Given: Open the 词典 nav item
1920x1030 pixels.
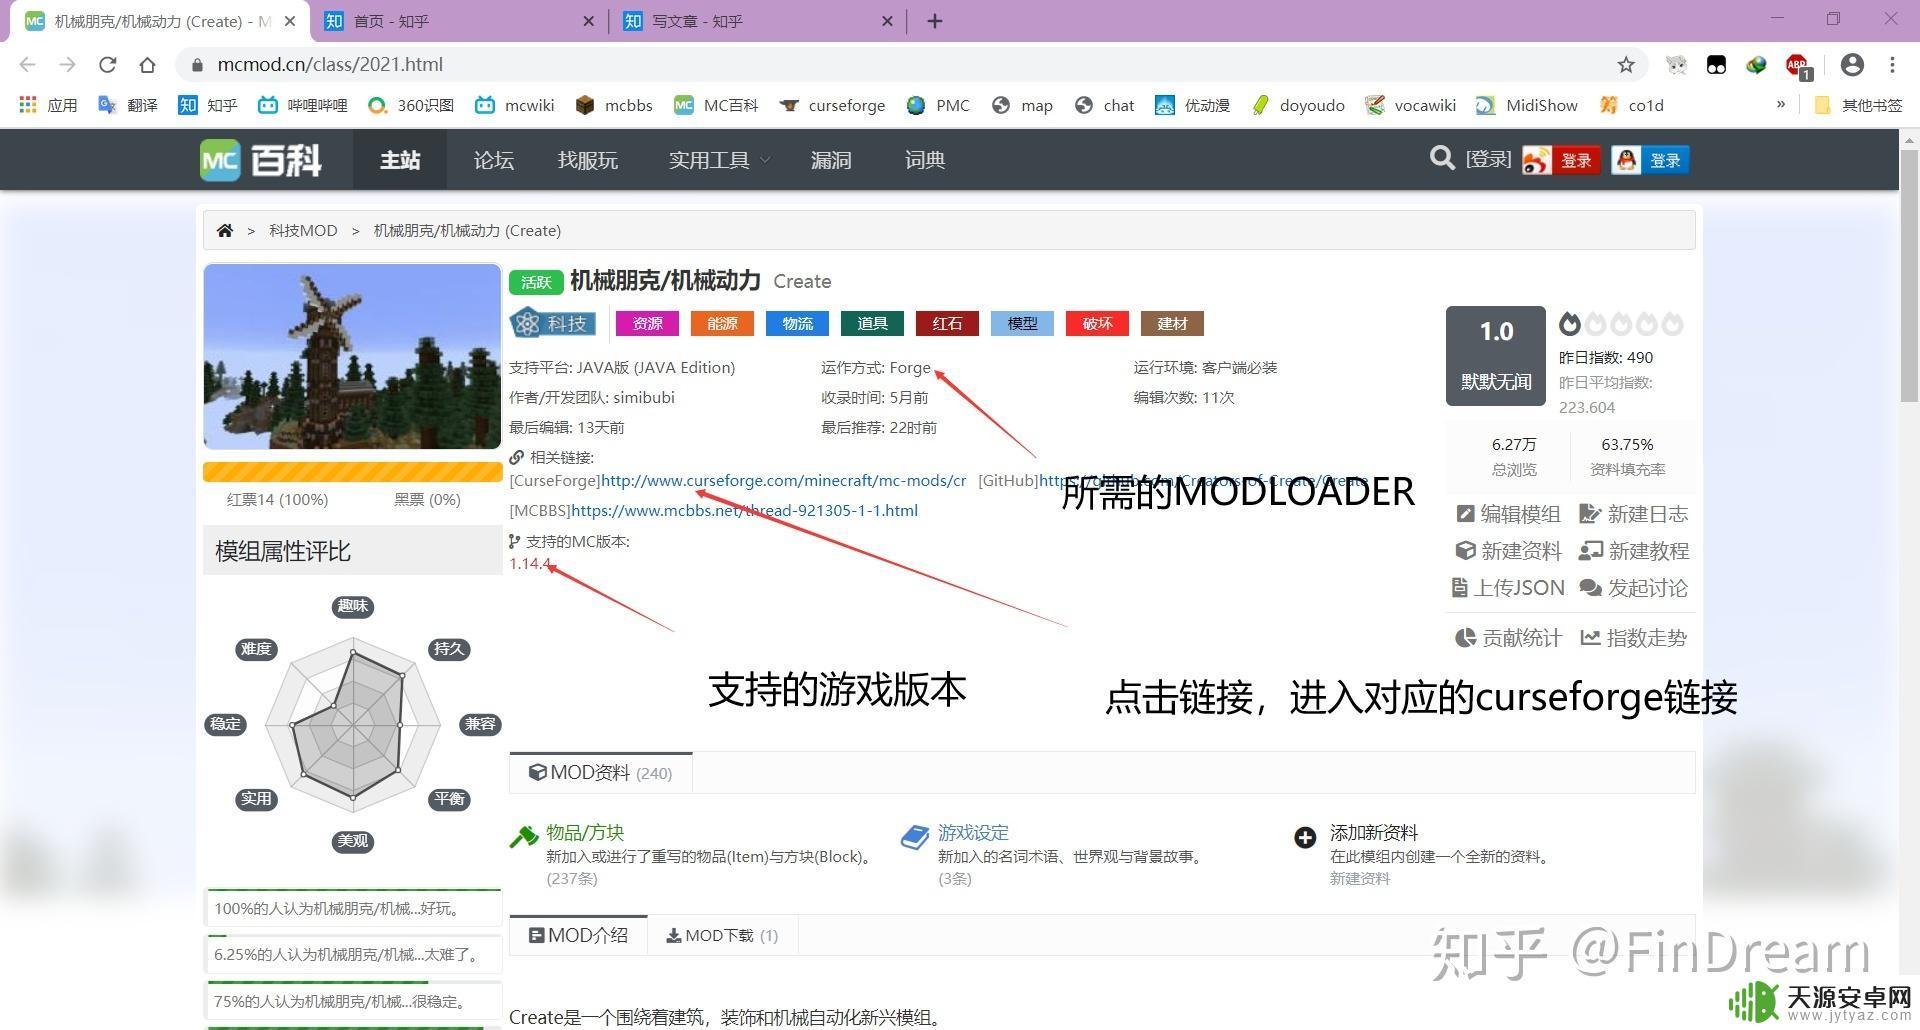Looking at the screenshot, I should (925, 160).
